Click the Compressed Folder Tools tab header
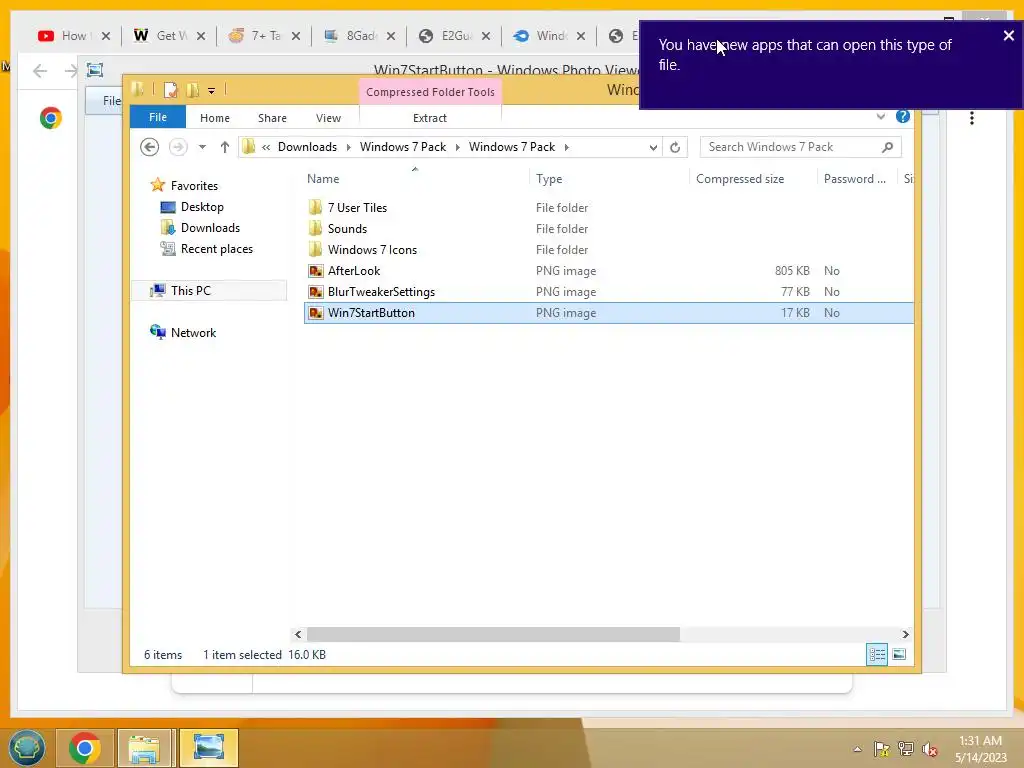The width and height of the screenshot is (1024, 768). 430,92
